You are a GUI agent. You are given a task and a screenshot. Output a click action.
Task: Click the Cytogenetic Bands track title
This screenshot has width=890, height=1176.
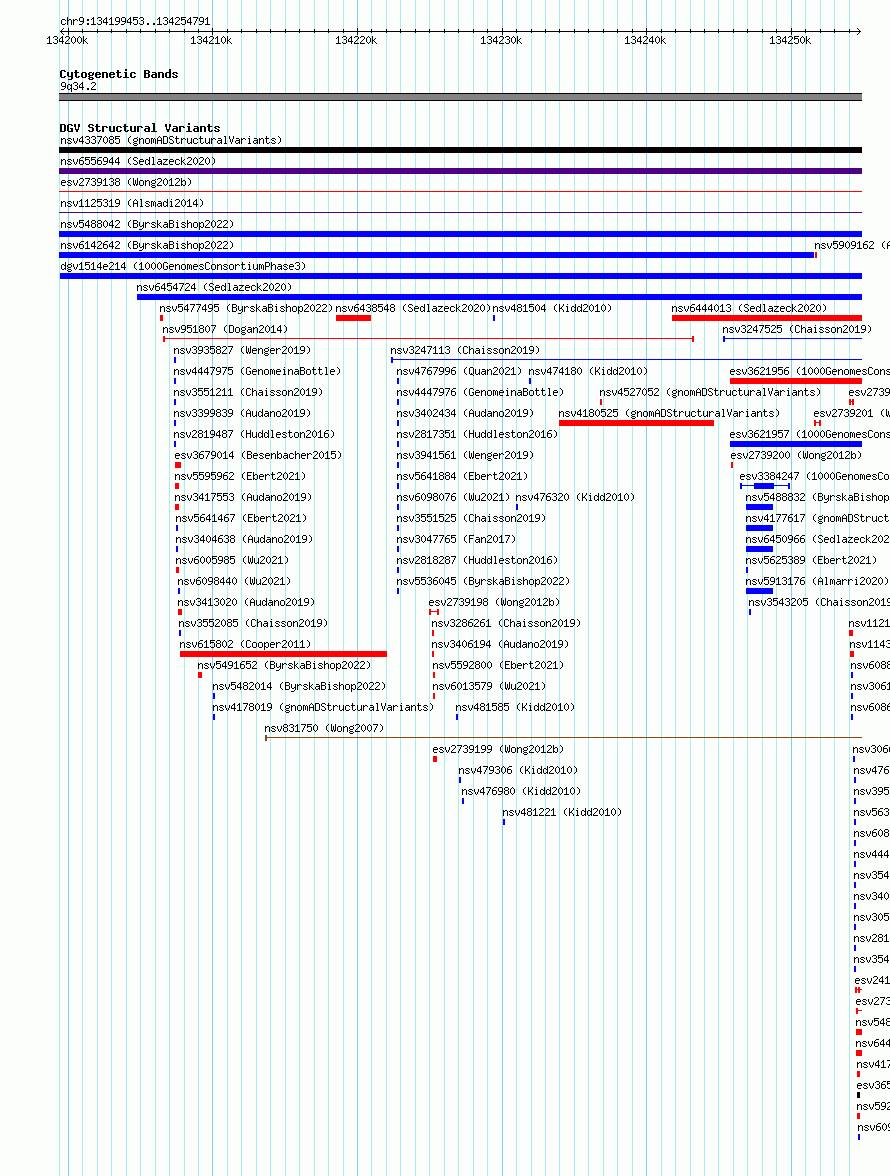118,74
